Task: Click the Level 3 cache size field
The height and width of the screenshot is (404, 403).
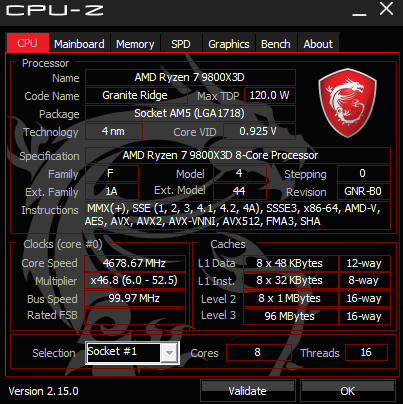Action: (290, 316)
